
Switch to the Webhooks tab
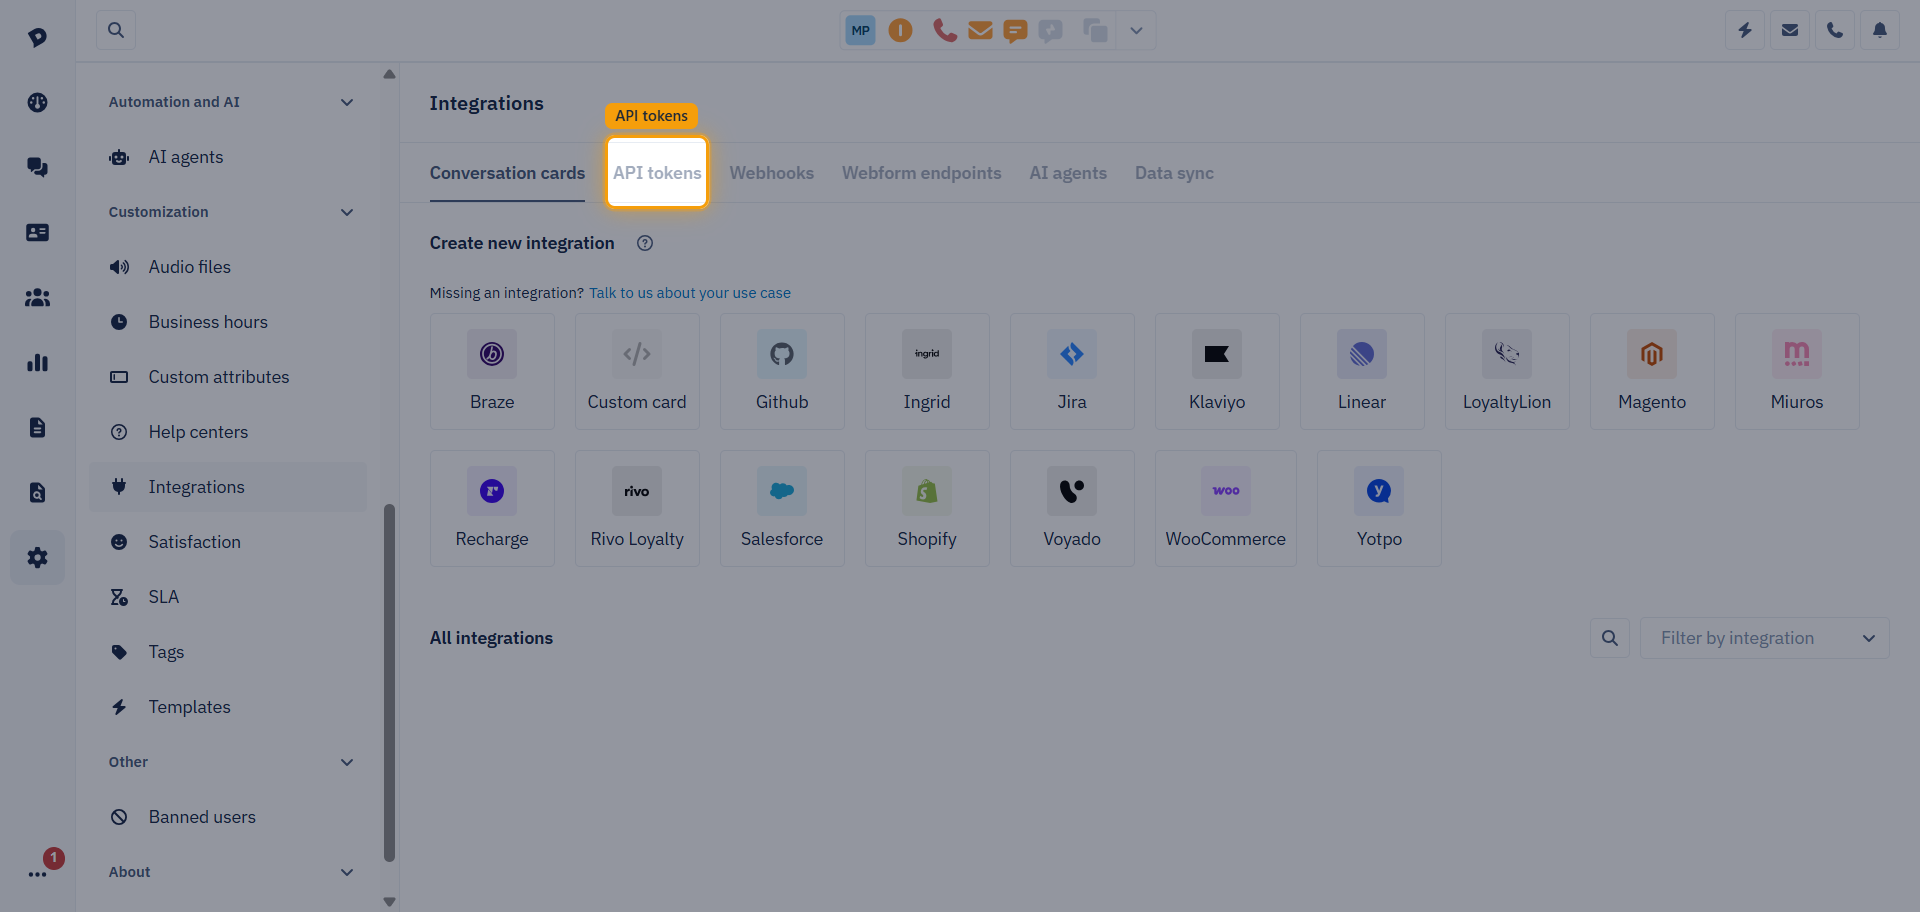pos(771,173)
